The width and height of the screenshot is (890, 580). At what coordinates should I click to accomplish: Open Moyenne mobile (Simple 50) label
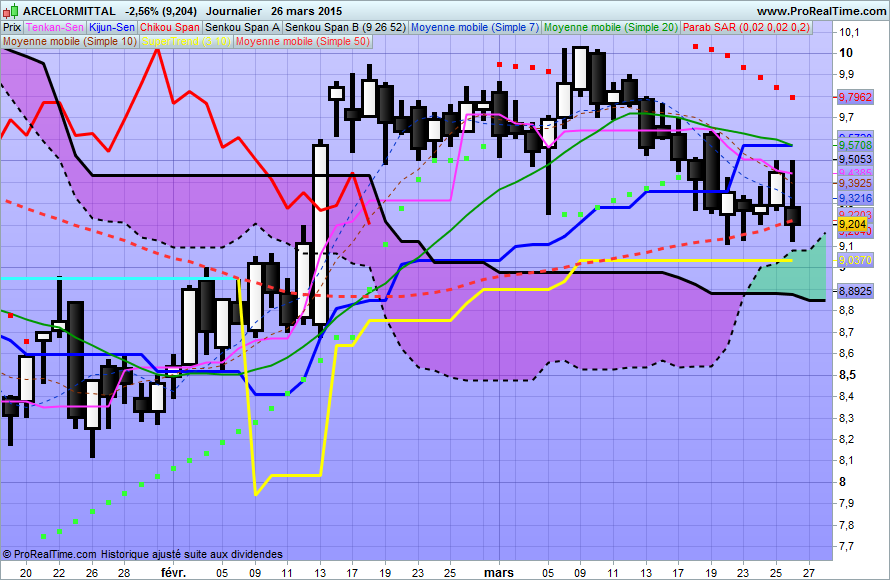click(x=303, y=41)
